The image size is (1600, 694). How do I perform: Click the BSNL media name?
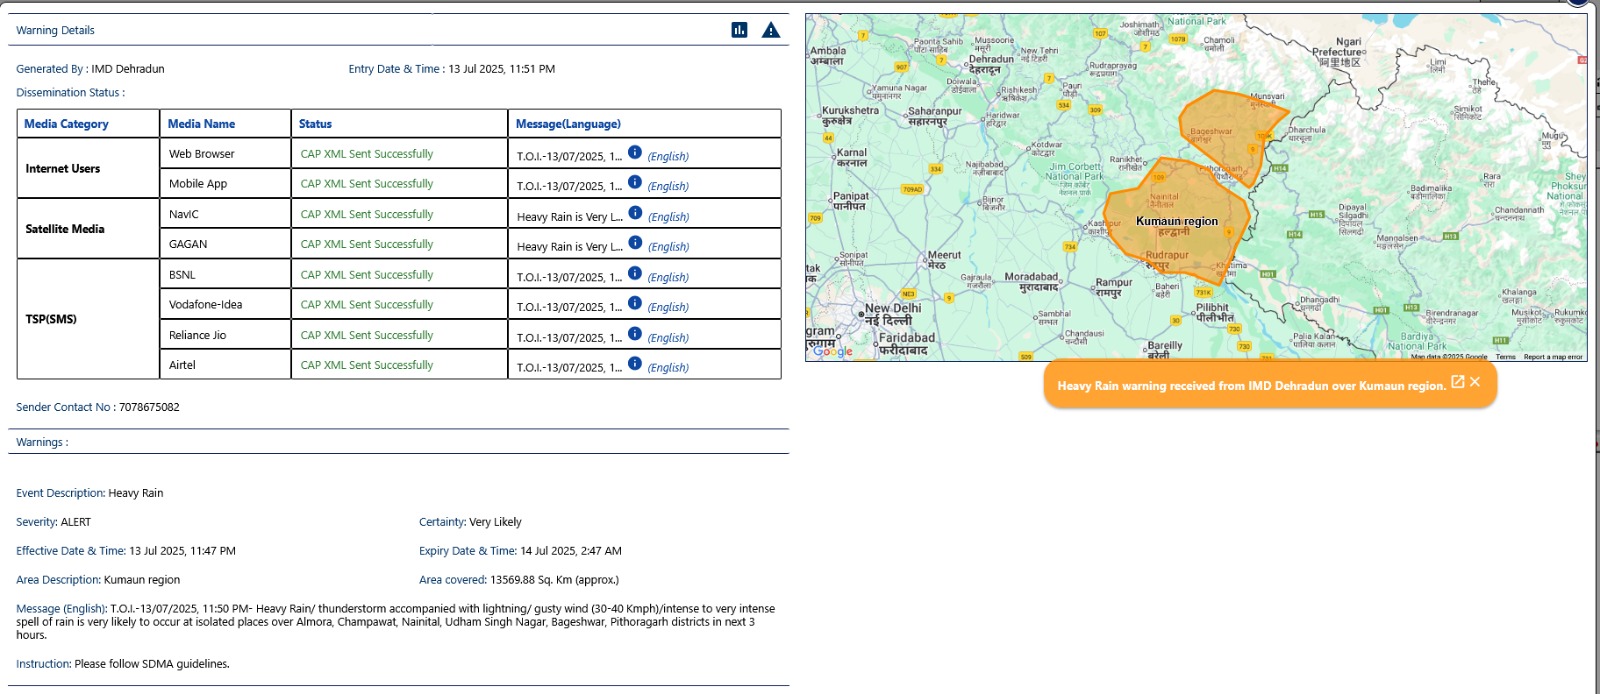pos(182,275)
